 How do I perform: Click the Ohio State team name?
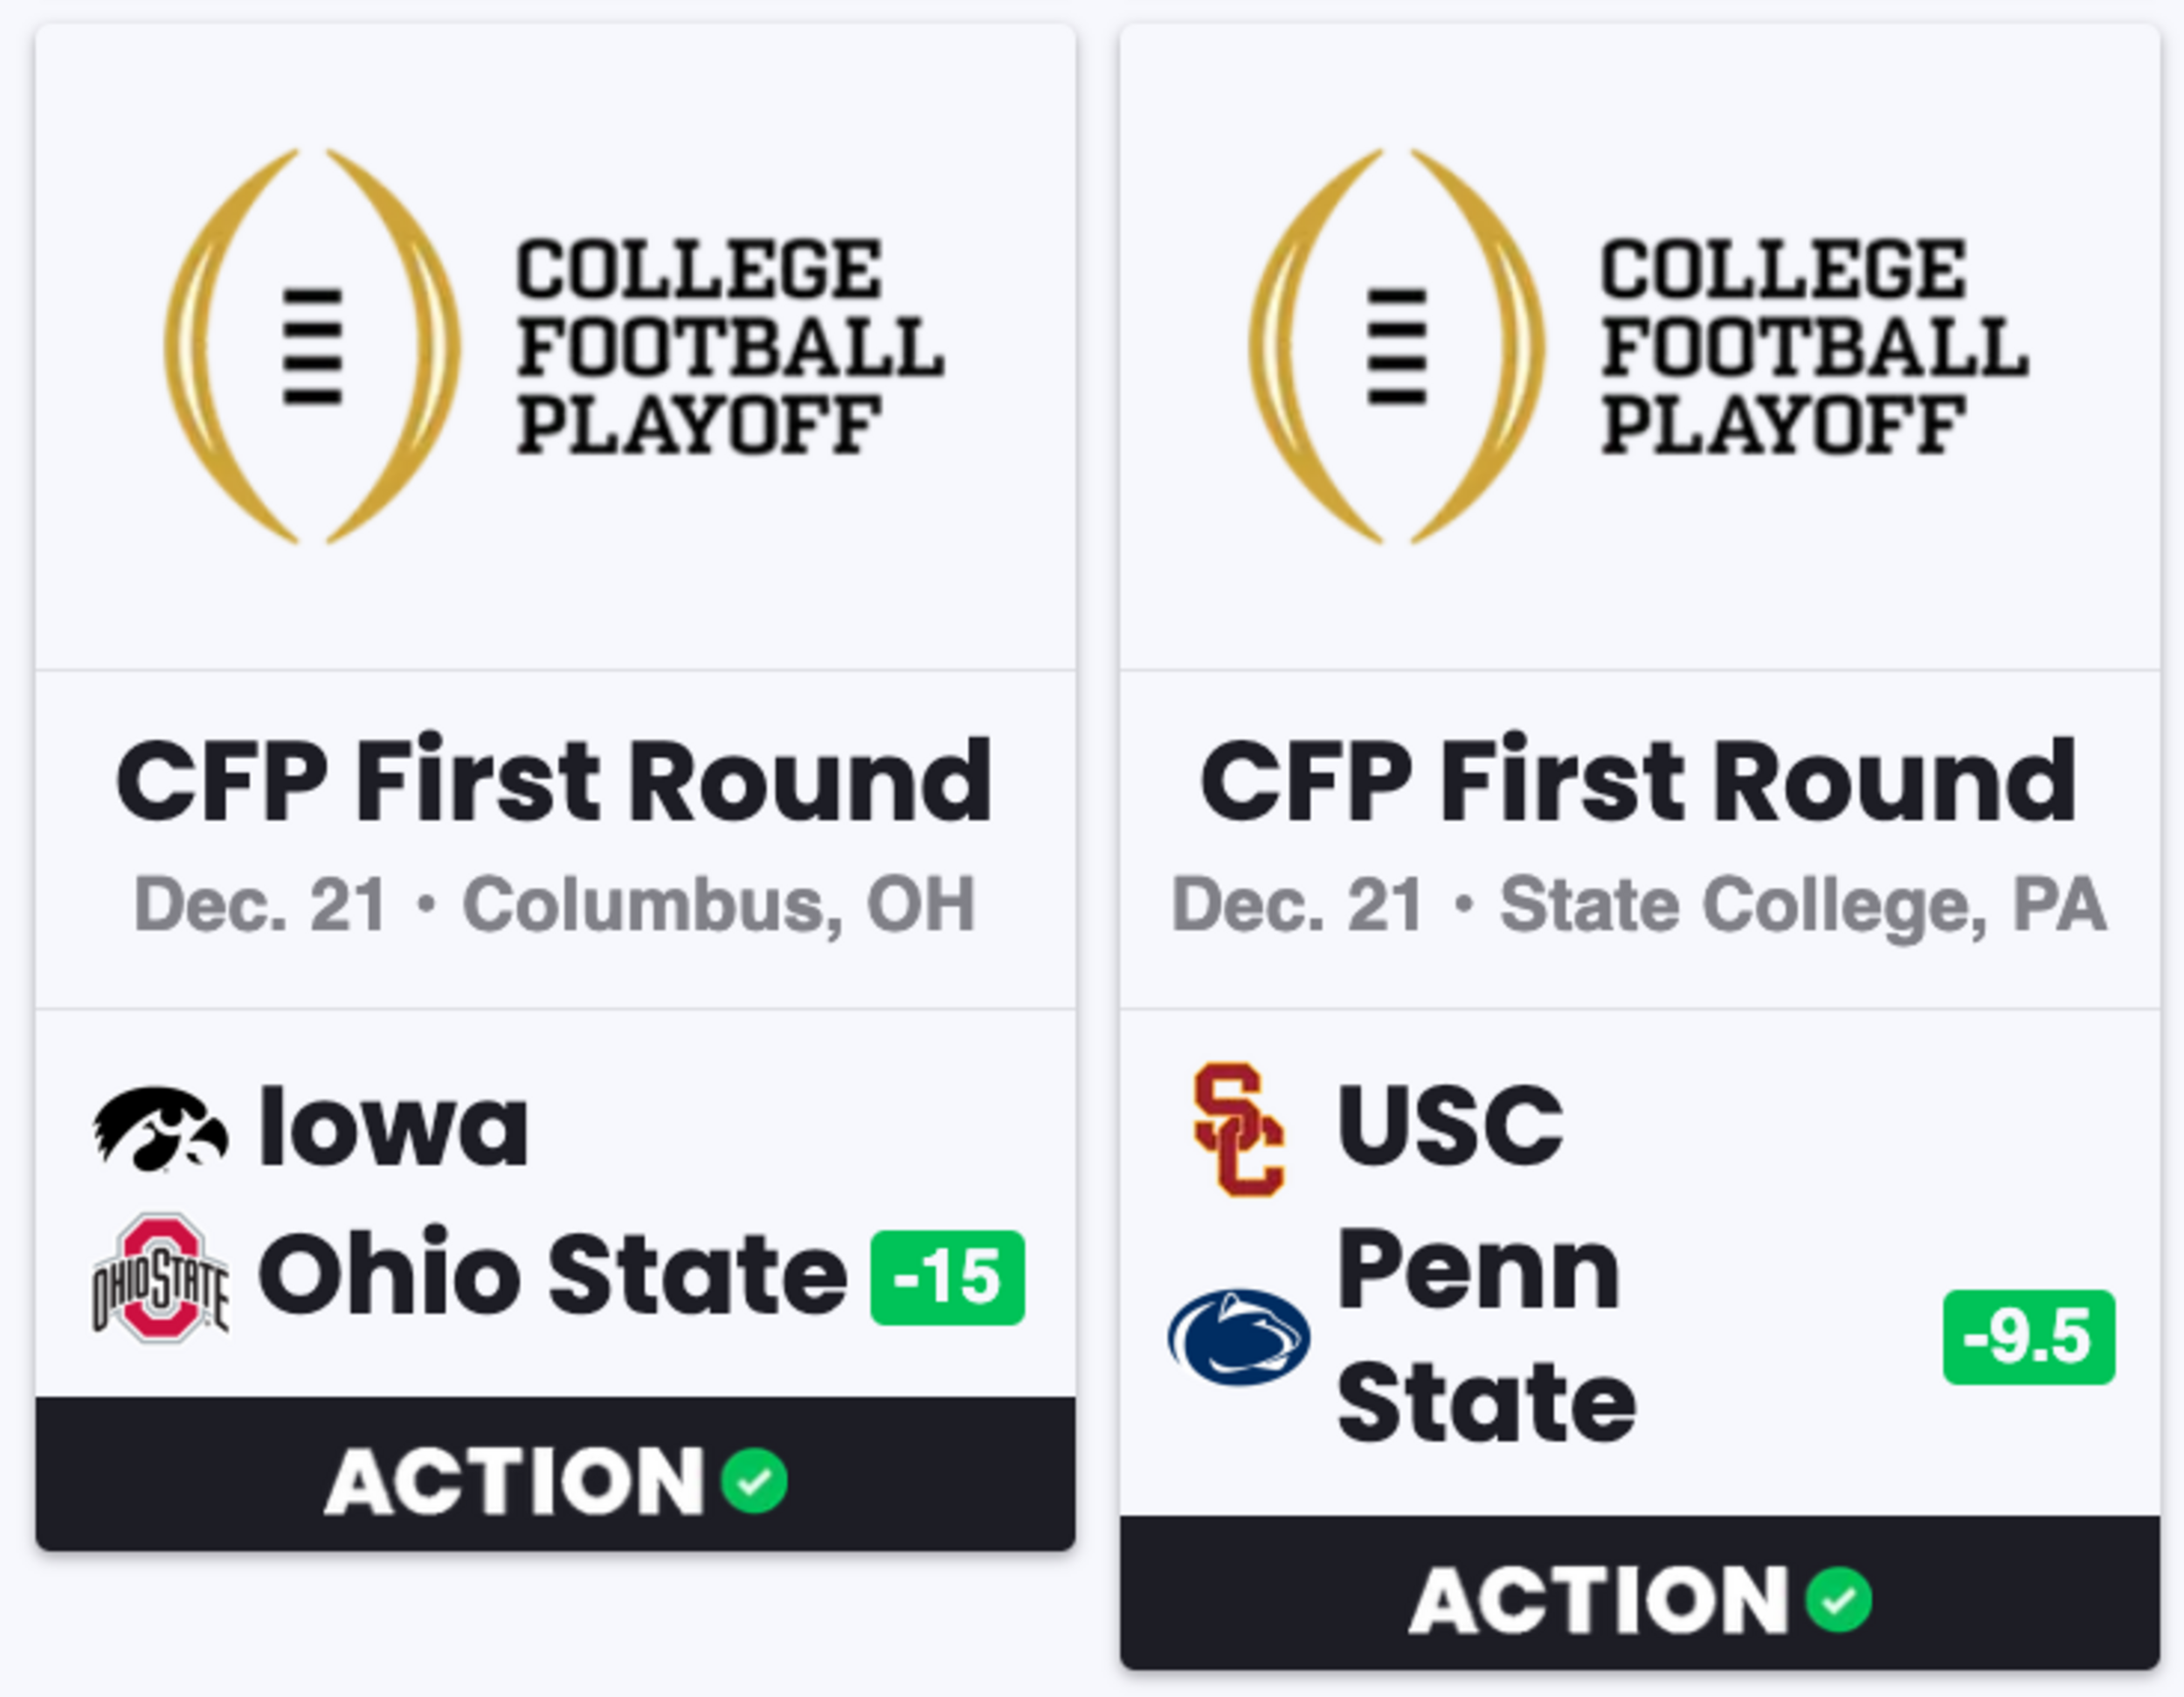click(553, 1274)
